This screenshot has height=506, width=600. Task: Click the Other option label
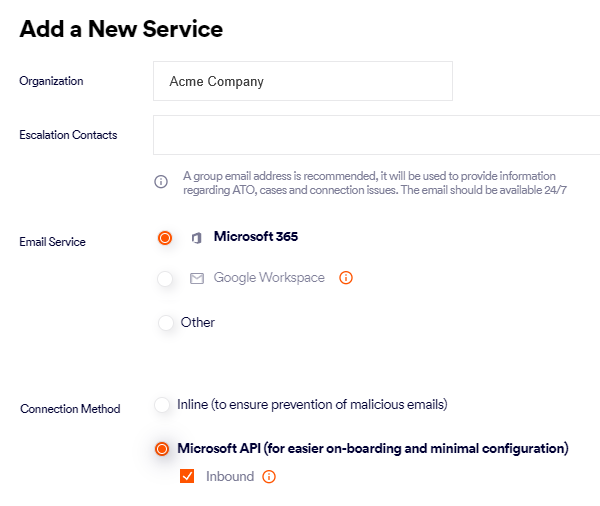pos(198,322)
